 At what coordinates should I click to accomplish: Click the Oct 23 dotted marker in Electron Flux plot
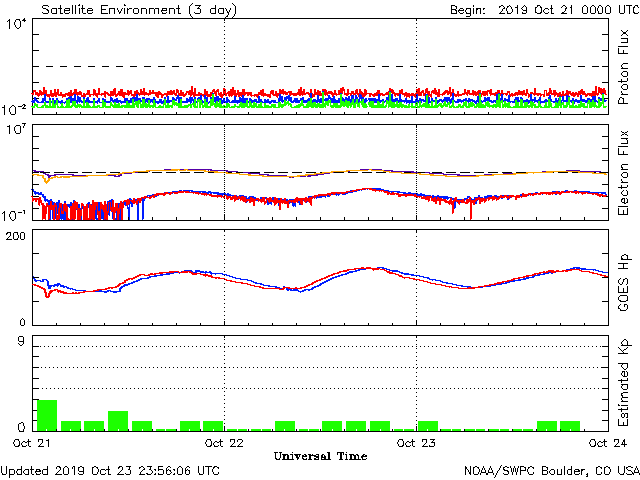pos(416,172)
